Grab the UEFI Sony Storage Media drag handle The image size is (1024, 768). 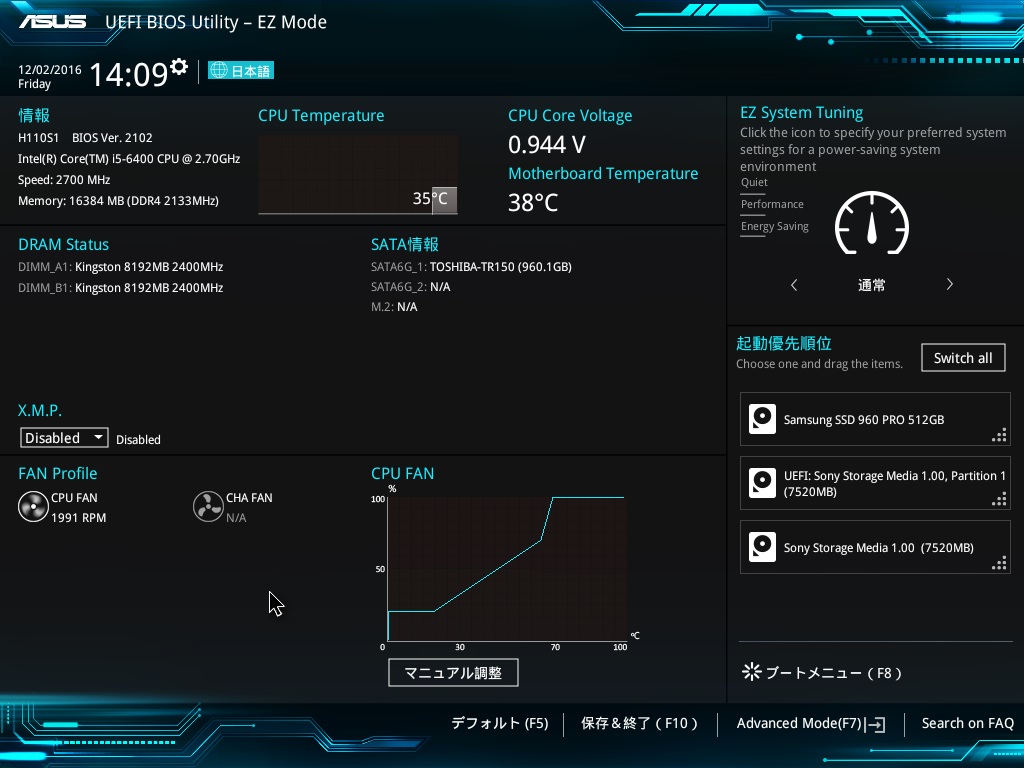click(x=999, y=500)
